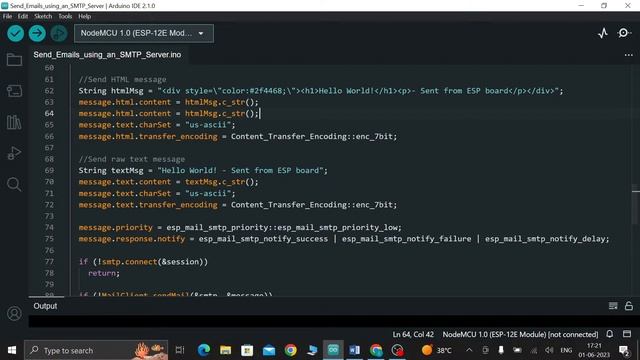Image resolution: width=640 pixels, height=360 pixels.
Task: Open Microsoft Word from the taskbar
Action: coord(354,350)
